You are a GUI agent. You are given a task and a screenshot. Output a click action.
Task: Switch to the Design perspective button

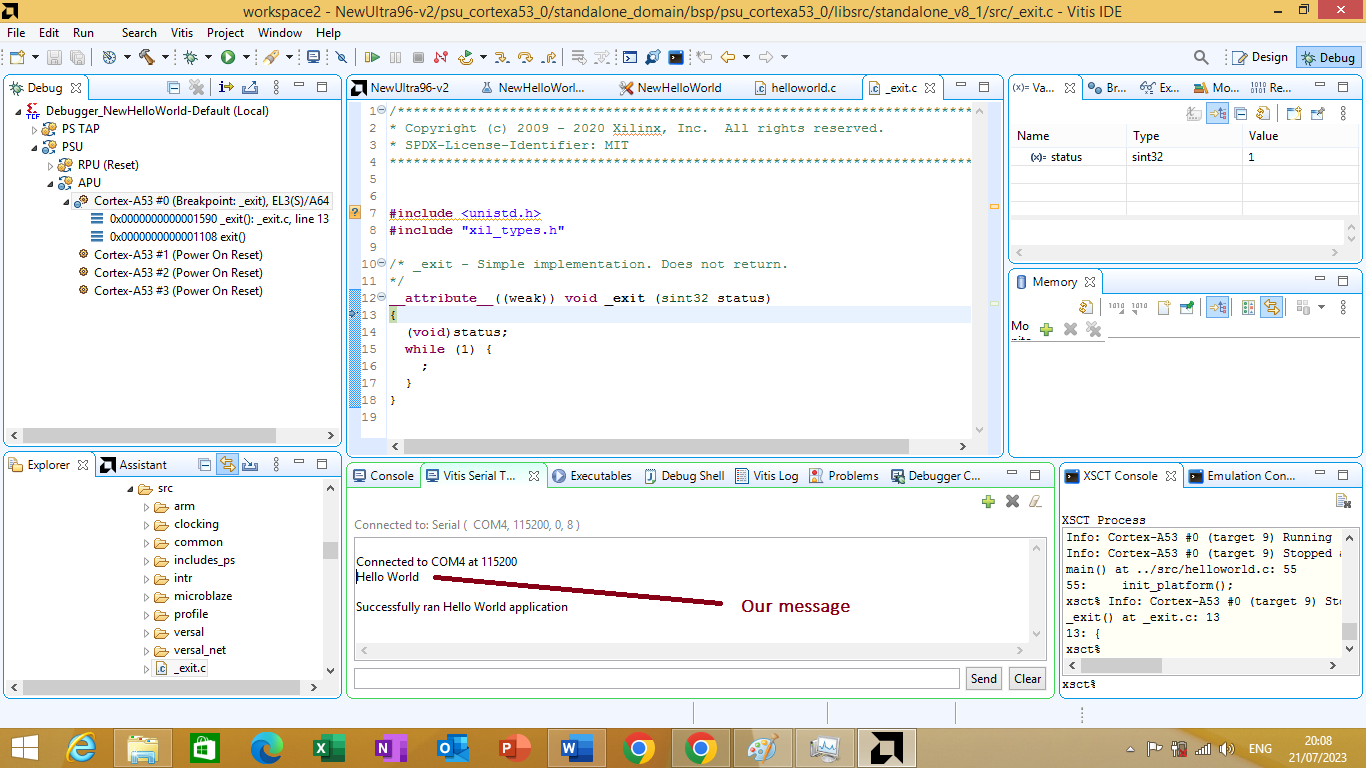1258,57
